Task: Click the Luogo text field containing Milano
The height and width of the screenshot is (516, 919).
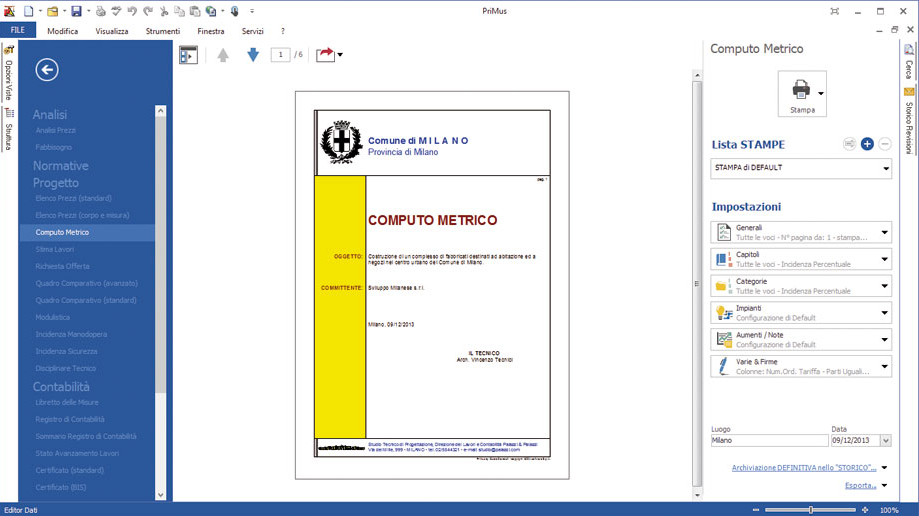Action: click(x=768, y=440)
